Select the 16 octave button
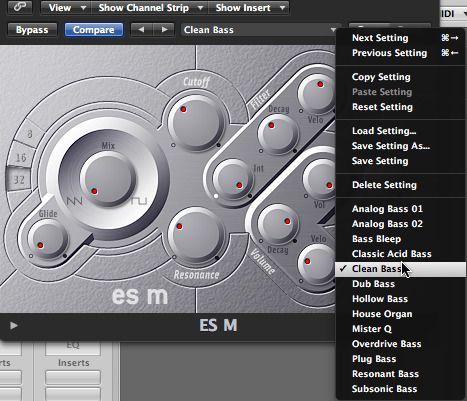The height and width of the screenshot is (401, 467). 21,157
